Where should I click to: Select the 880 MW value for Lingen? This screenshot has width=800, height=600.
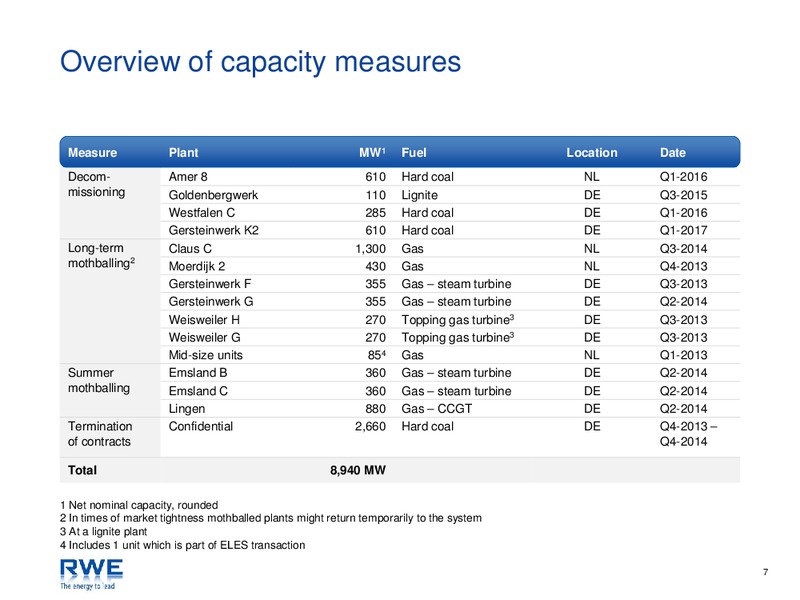point(376,409)
